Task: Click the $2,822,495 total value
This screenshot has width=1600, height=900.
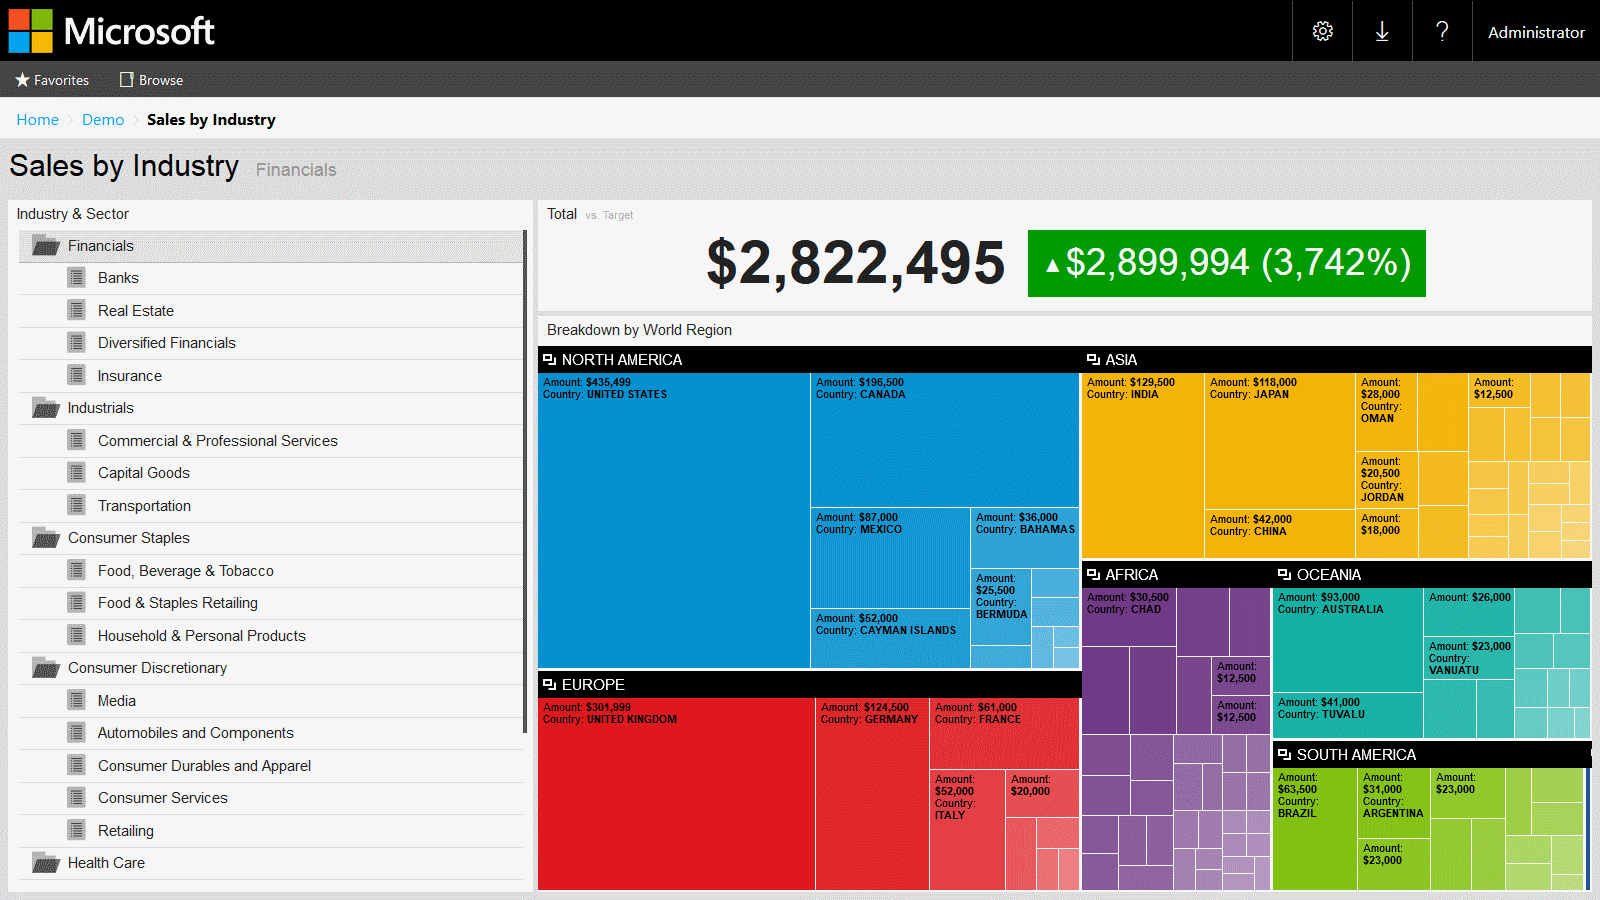Action: pos(855,264)
